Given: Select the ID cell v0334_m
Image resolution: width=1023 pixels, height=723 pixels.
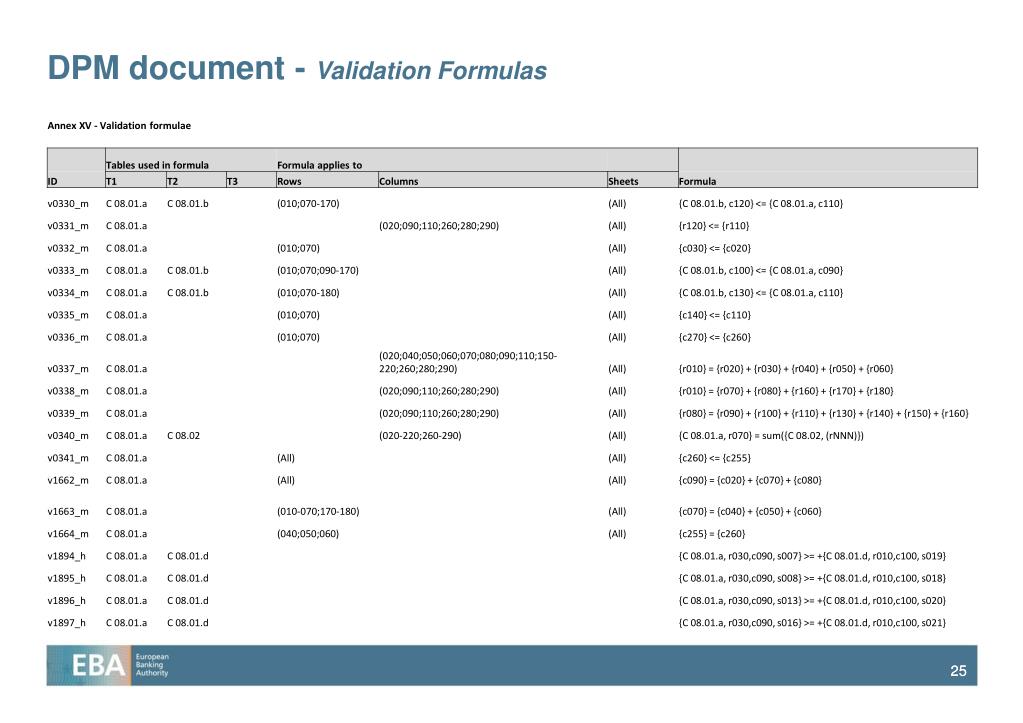Looking at the screenshot, I should point(68,292).
